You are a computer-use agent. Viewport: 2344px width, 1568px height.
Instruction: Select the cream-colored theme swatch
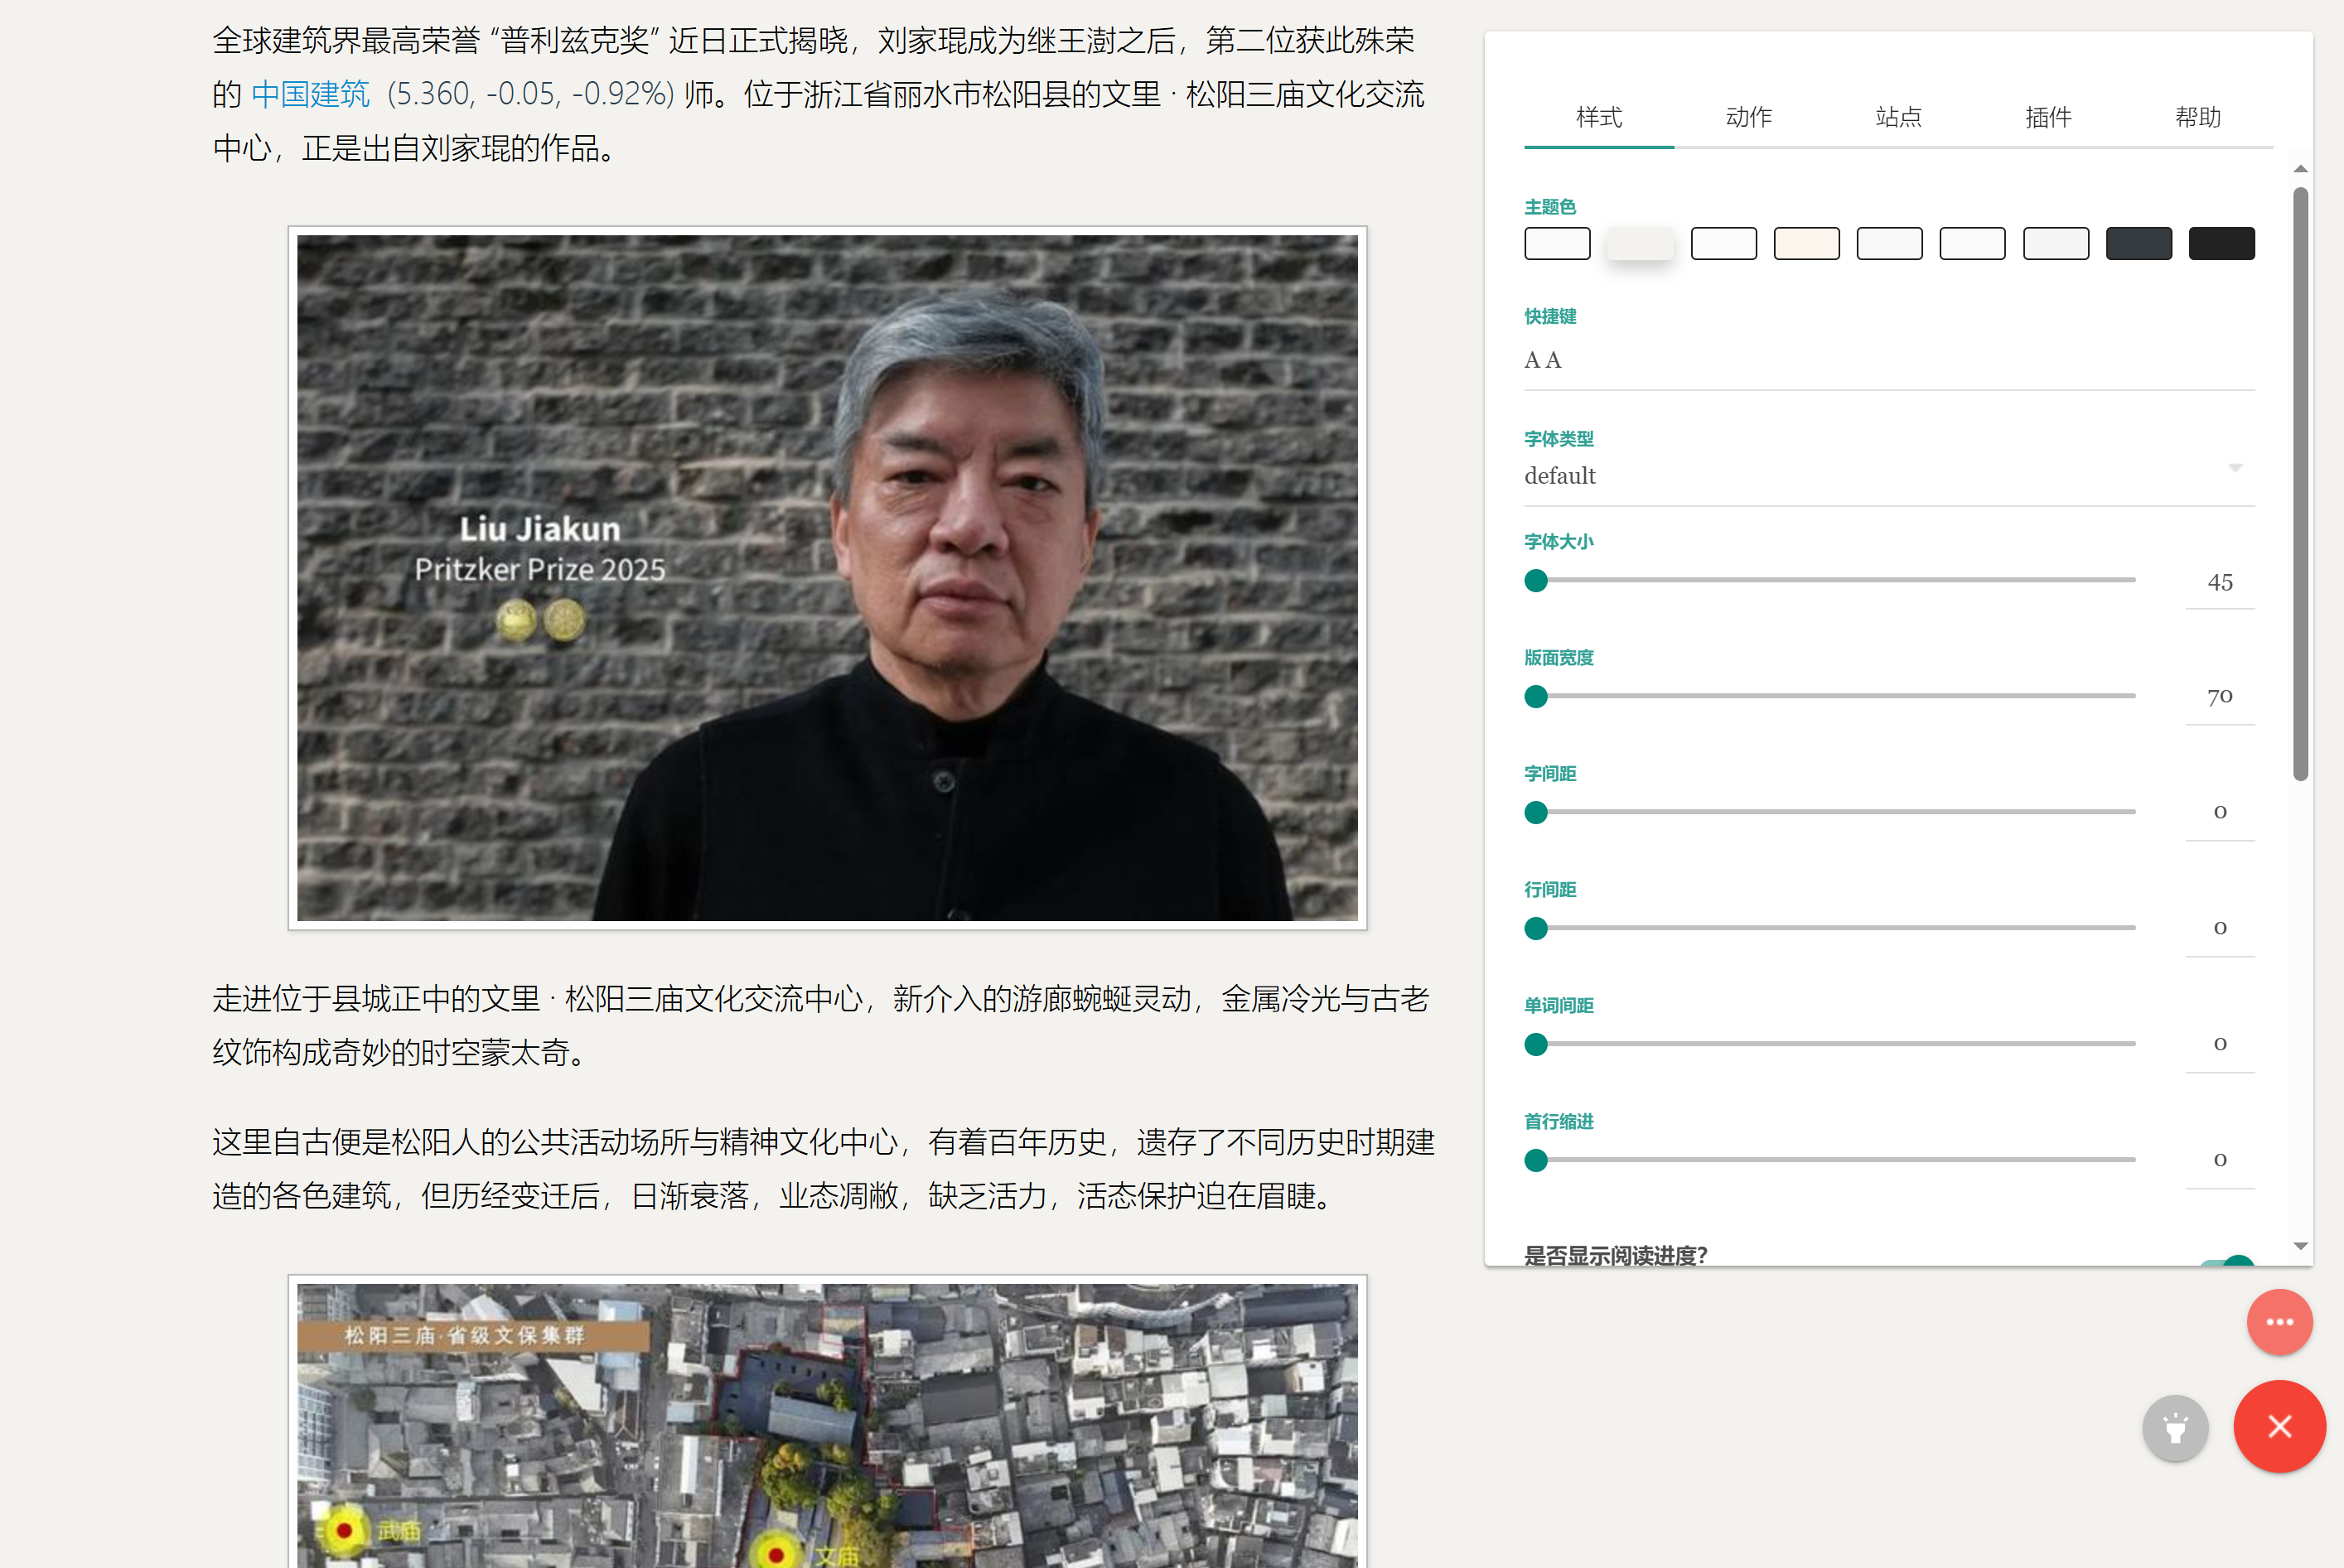[x=1806, y=243]
